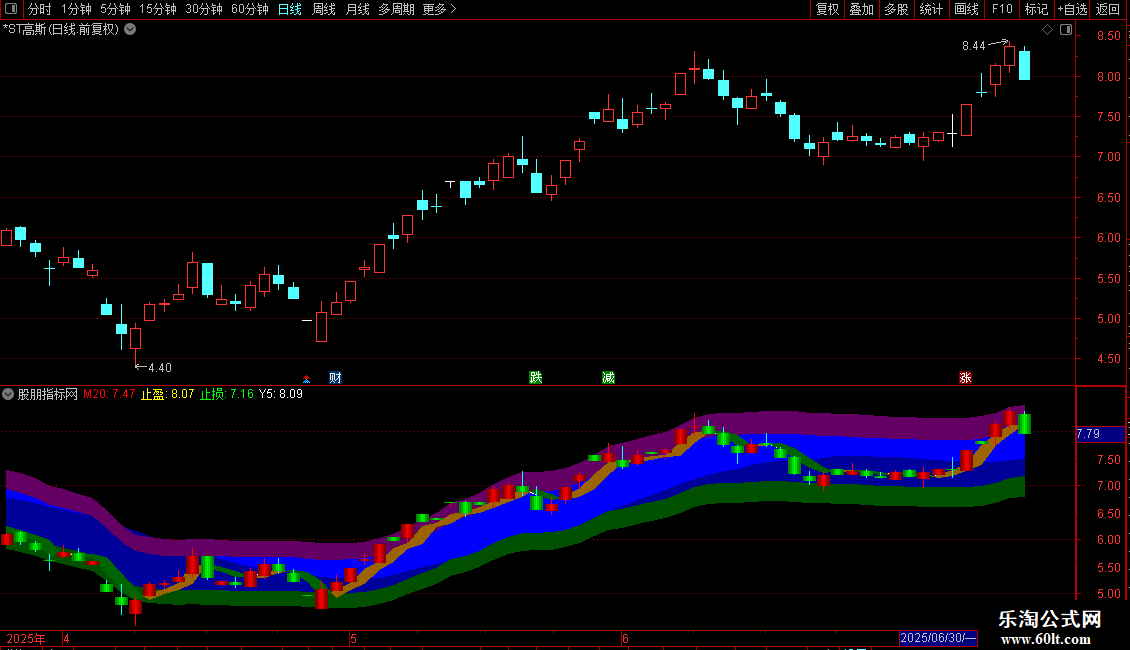Click the M20: 7.47 indicator value
The height and width of the screenshot is (650, 1130).
click(109, 394)
